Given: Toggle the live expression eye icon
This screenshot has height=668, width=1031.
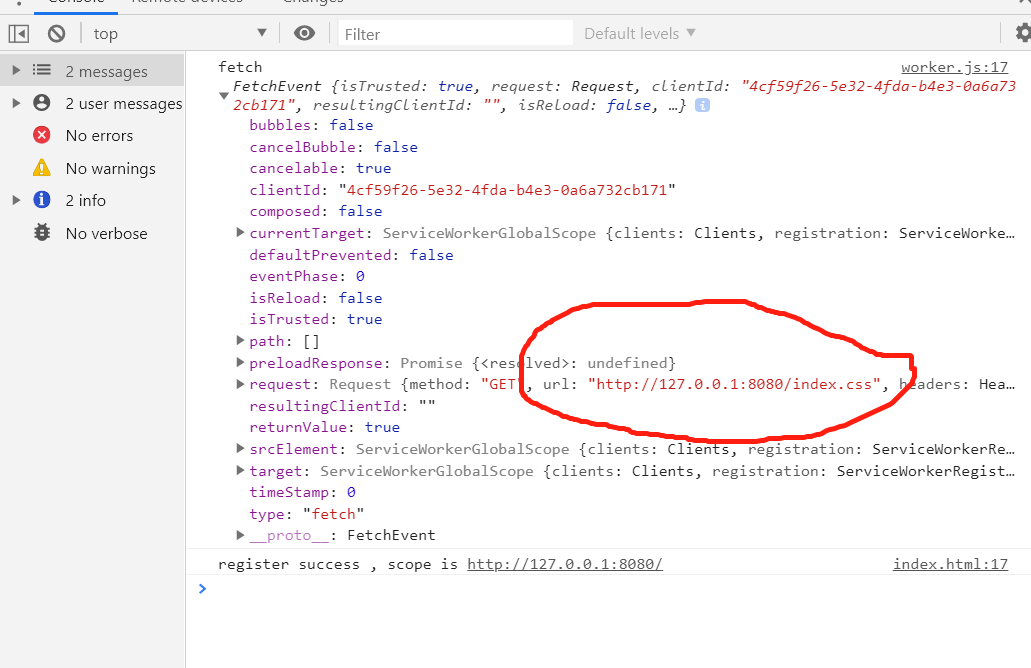Looking at the screenshot, I should coord(304,33).
